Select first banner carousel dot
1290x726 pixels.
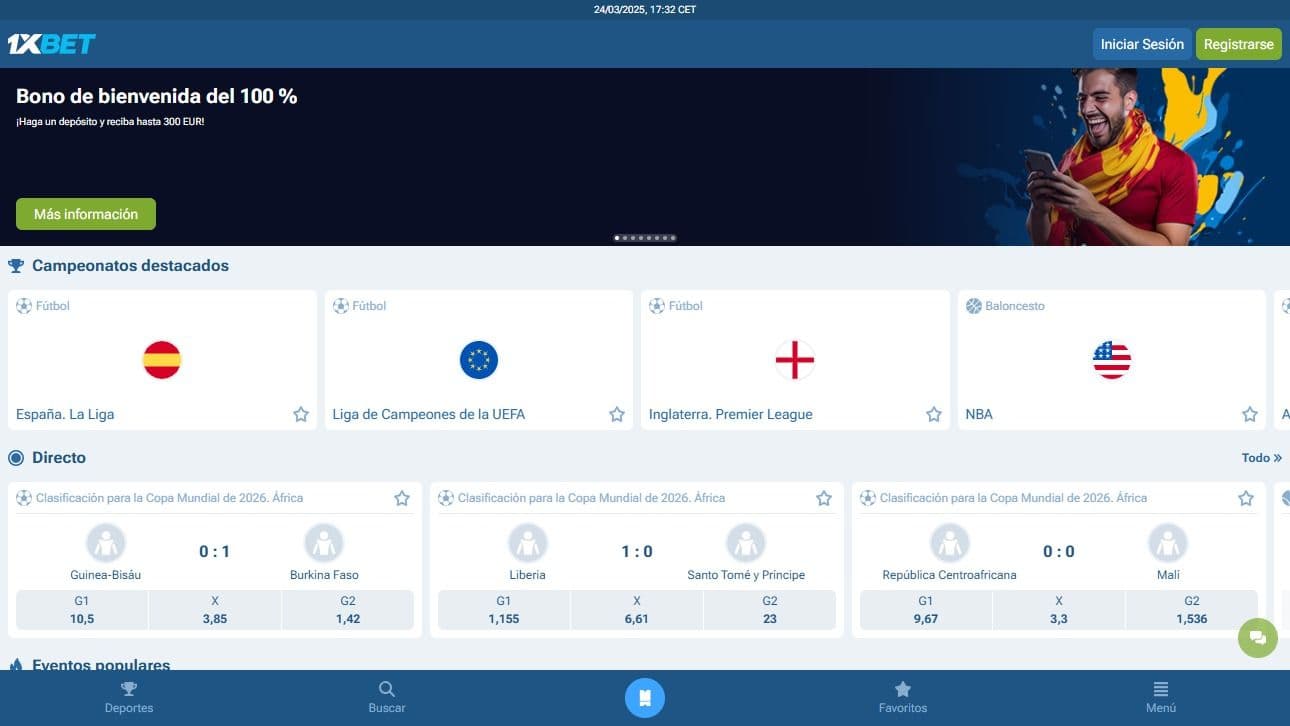point(617,238)
